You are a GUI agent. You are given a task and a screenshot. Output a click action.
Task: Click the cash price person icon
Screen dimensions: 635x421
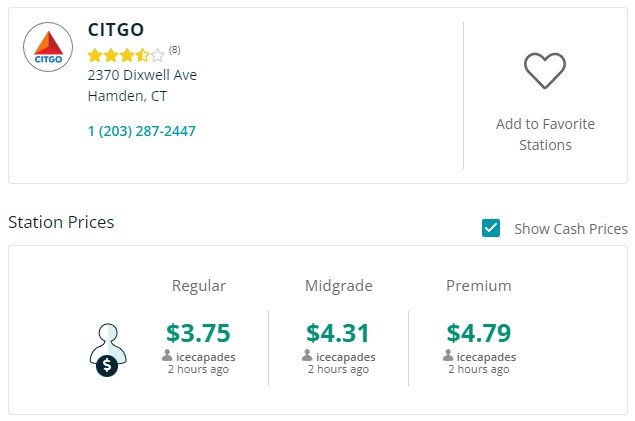108,350
